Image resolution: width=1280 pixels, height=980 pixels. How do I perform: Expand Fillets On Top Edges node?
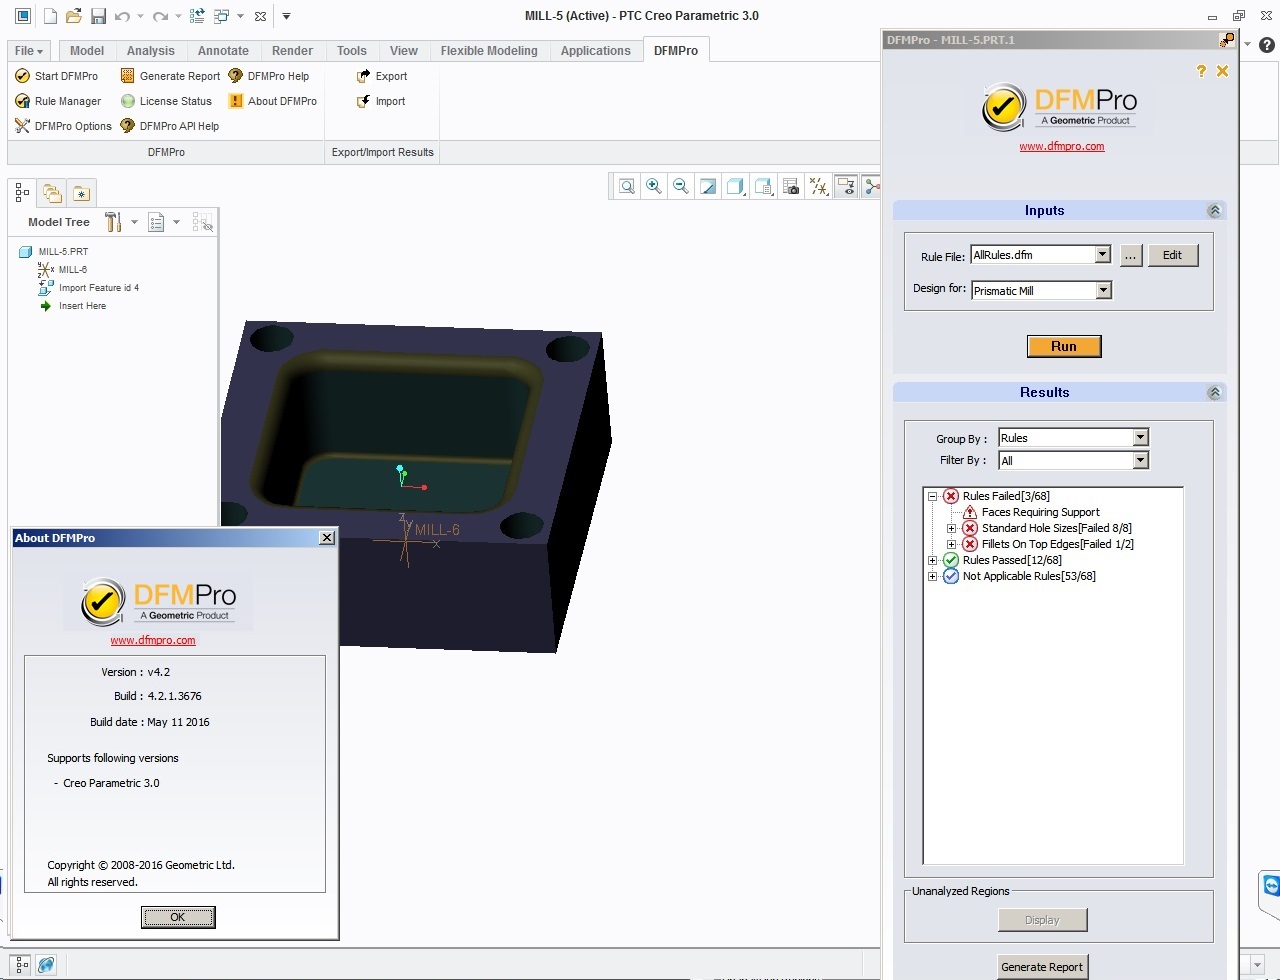951,544
